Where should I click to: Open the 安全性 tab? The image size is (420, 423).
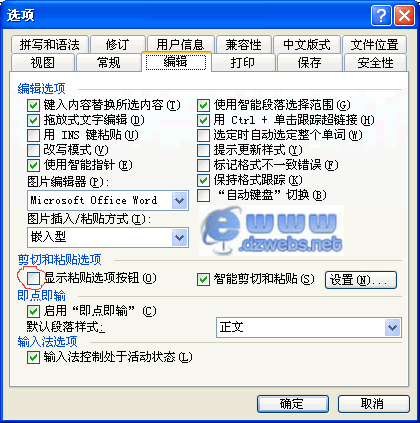375,62
